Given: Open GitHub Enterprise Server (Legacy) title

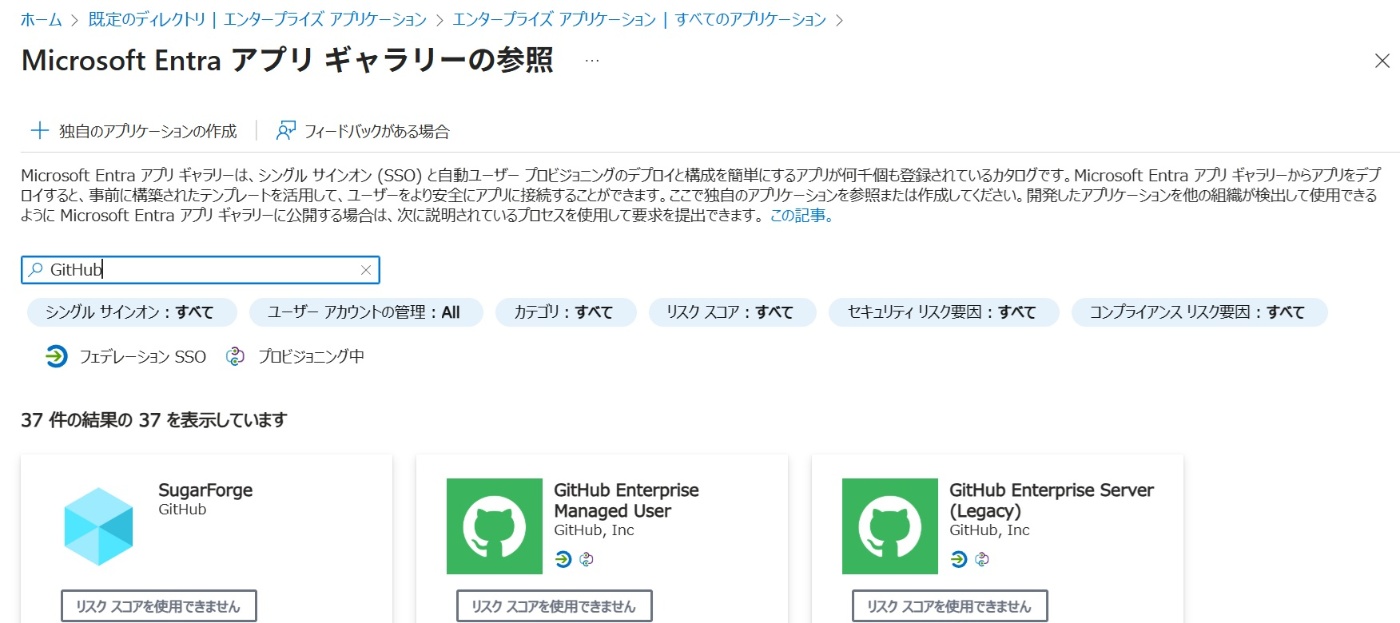Looking at the screenshot, I should pos(1051,500).
